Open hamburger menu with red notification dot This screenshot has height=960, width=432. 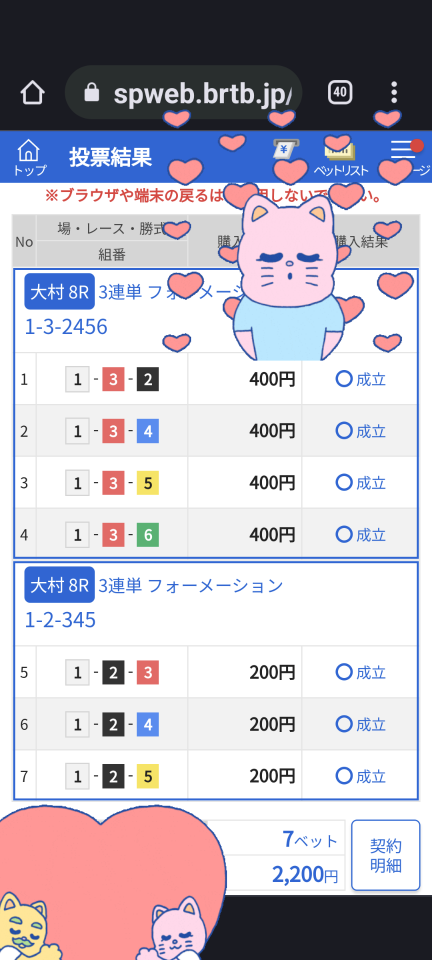click(406, 149)
